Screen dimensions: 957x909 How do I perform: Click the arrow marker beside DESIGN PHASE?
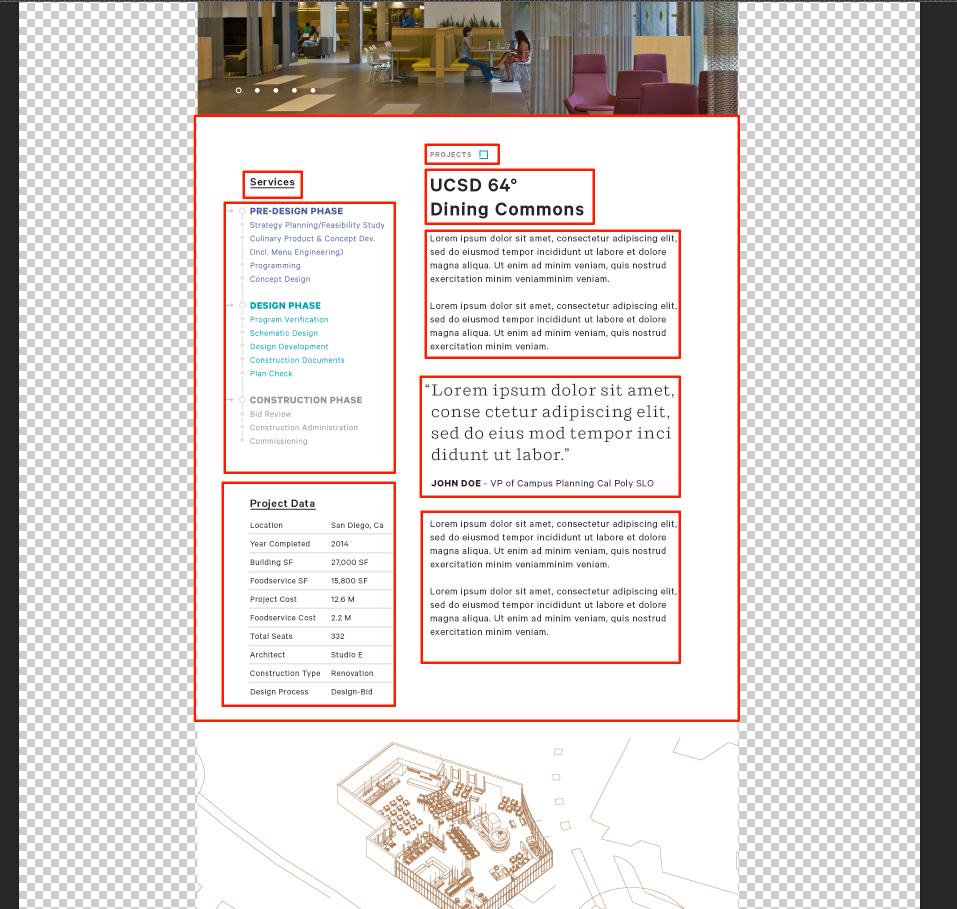[229, 305]
